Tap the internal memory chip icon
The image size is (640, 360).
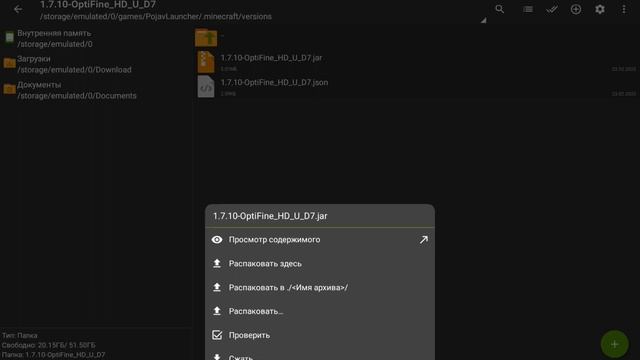click(x=9, y=38)
